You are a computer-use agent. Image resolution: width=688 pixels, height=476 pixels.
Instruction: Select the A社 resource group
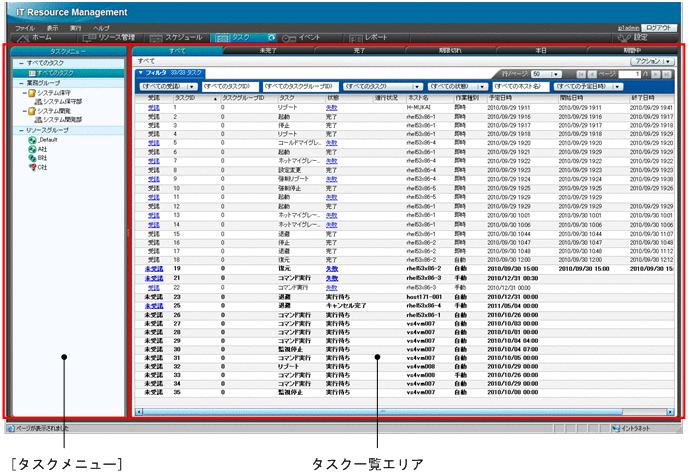pos(38,149)
